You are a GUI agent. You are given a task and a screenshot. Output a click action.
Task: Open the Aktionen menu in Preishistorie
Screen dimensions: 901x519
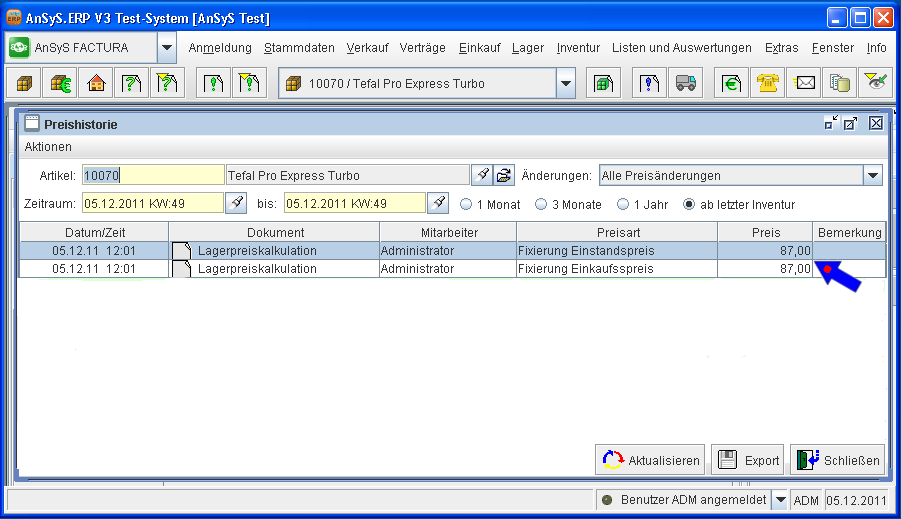[x=48, y=147]
